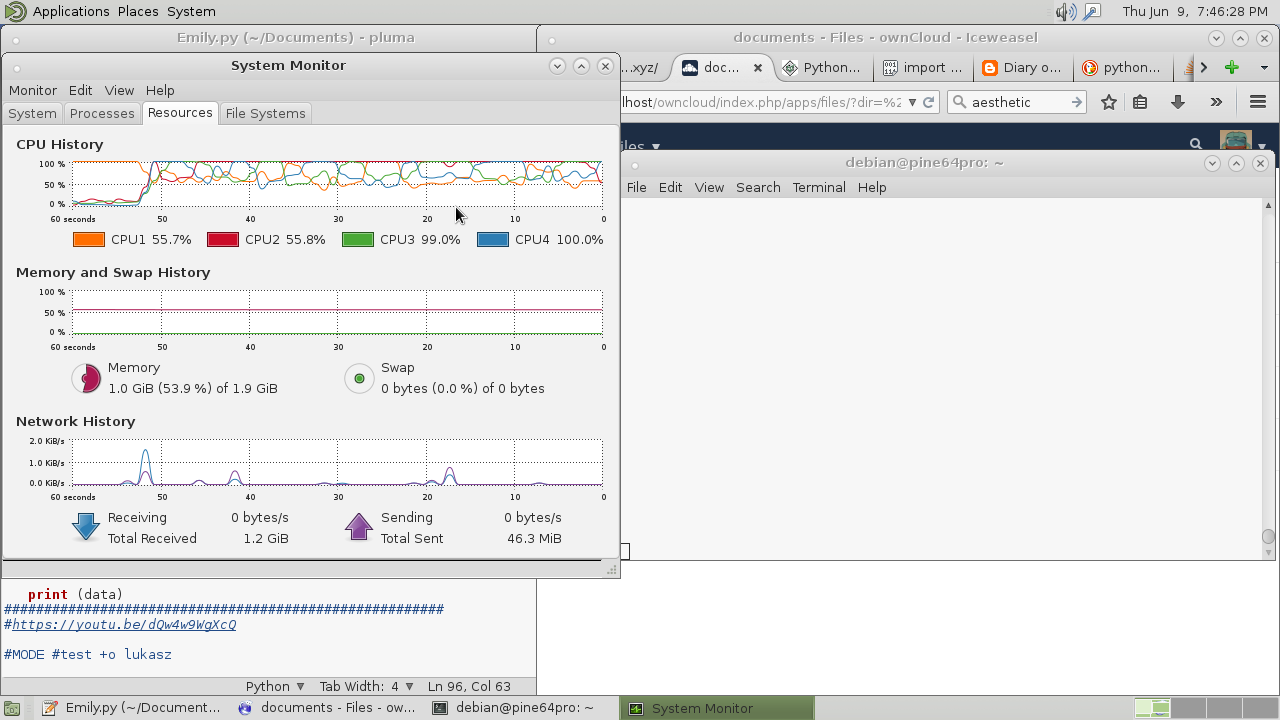The image size is (1280, 720).
Task: Click the URL history dropdown arrow
Action: click(x=910, y=102)
